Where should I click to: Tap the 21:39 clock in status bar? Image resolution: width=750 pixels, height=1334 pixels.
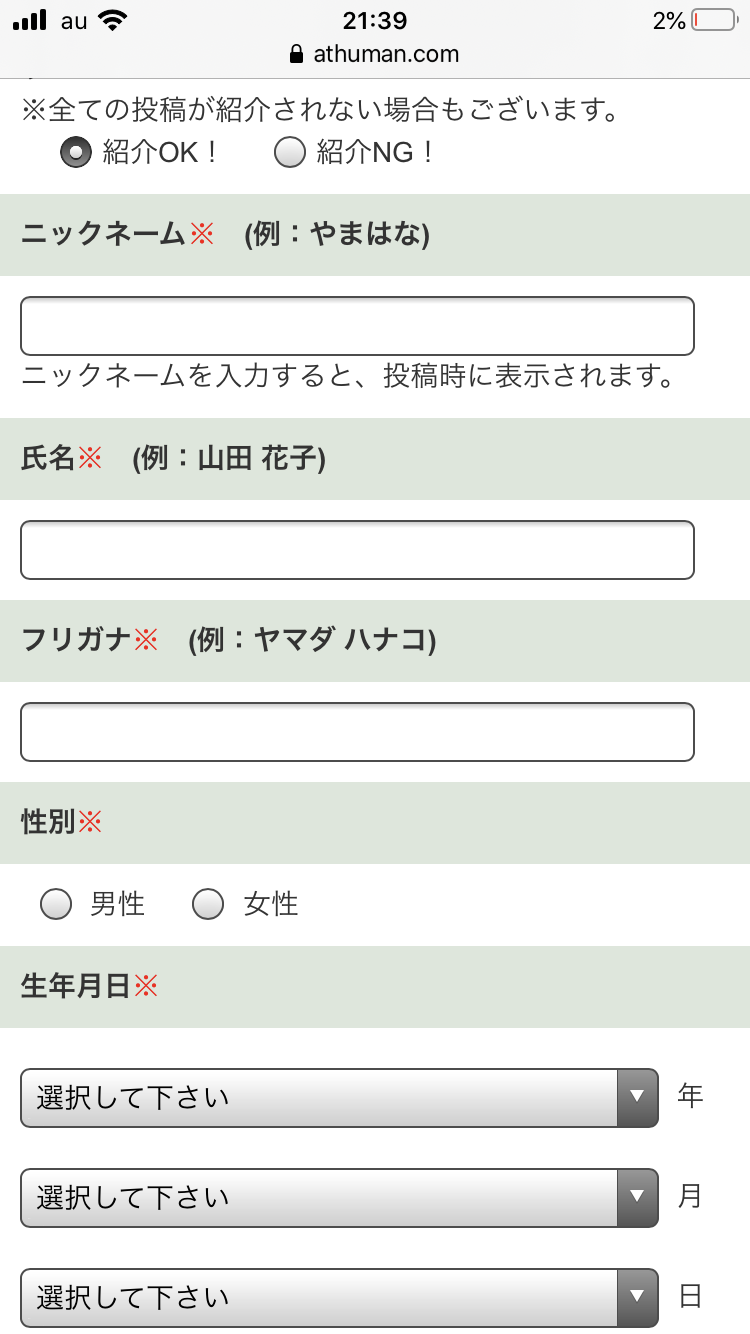pyautogui.click(x=375, y=20)
